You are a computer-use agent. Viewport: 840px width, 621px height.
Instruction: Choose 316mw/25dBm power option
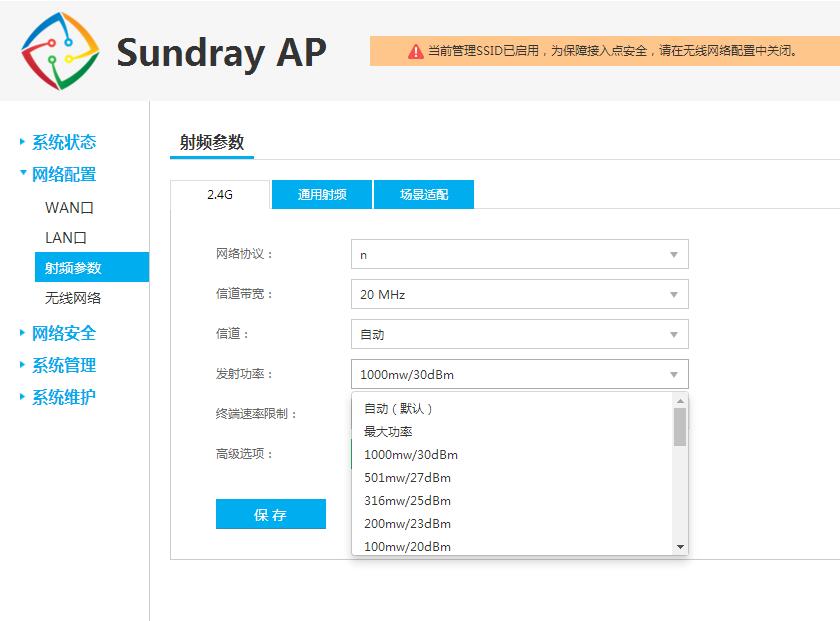[x=512, y=500]
